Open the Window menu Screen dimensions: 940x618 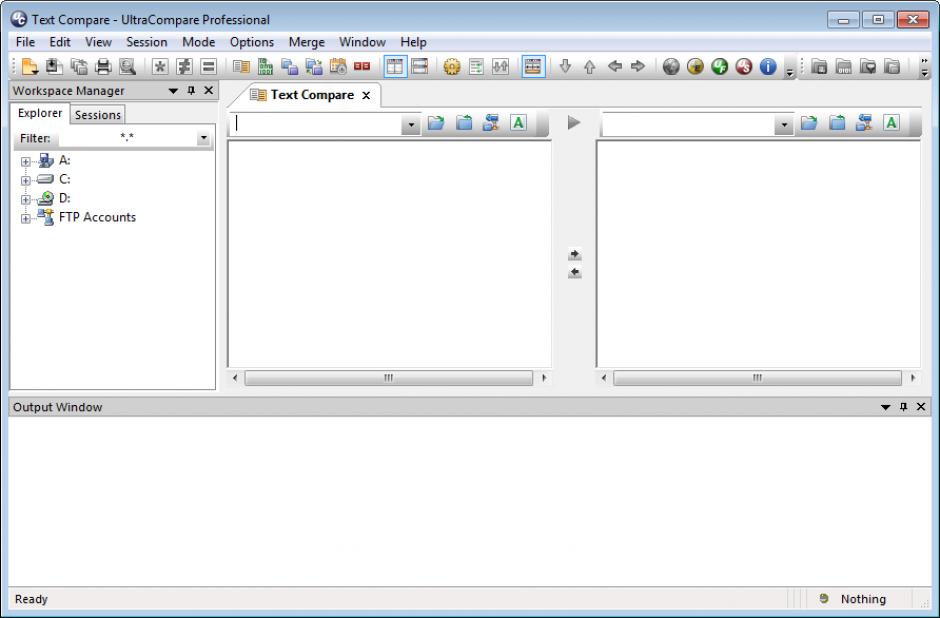[x=362, y=42]
